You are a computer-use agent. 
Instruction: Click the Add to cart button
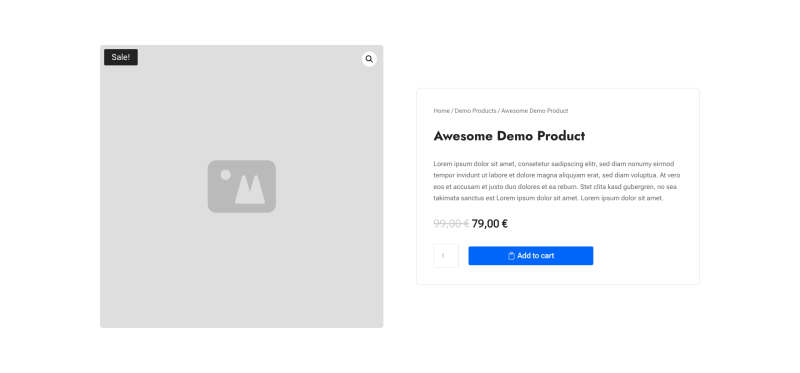tap(531, 256)
